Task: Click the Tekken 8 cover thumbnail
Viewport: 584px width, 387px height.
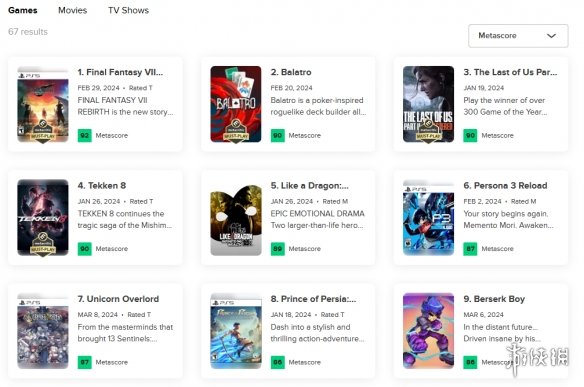Action: 43,218
